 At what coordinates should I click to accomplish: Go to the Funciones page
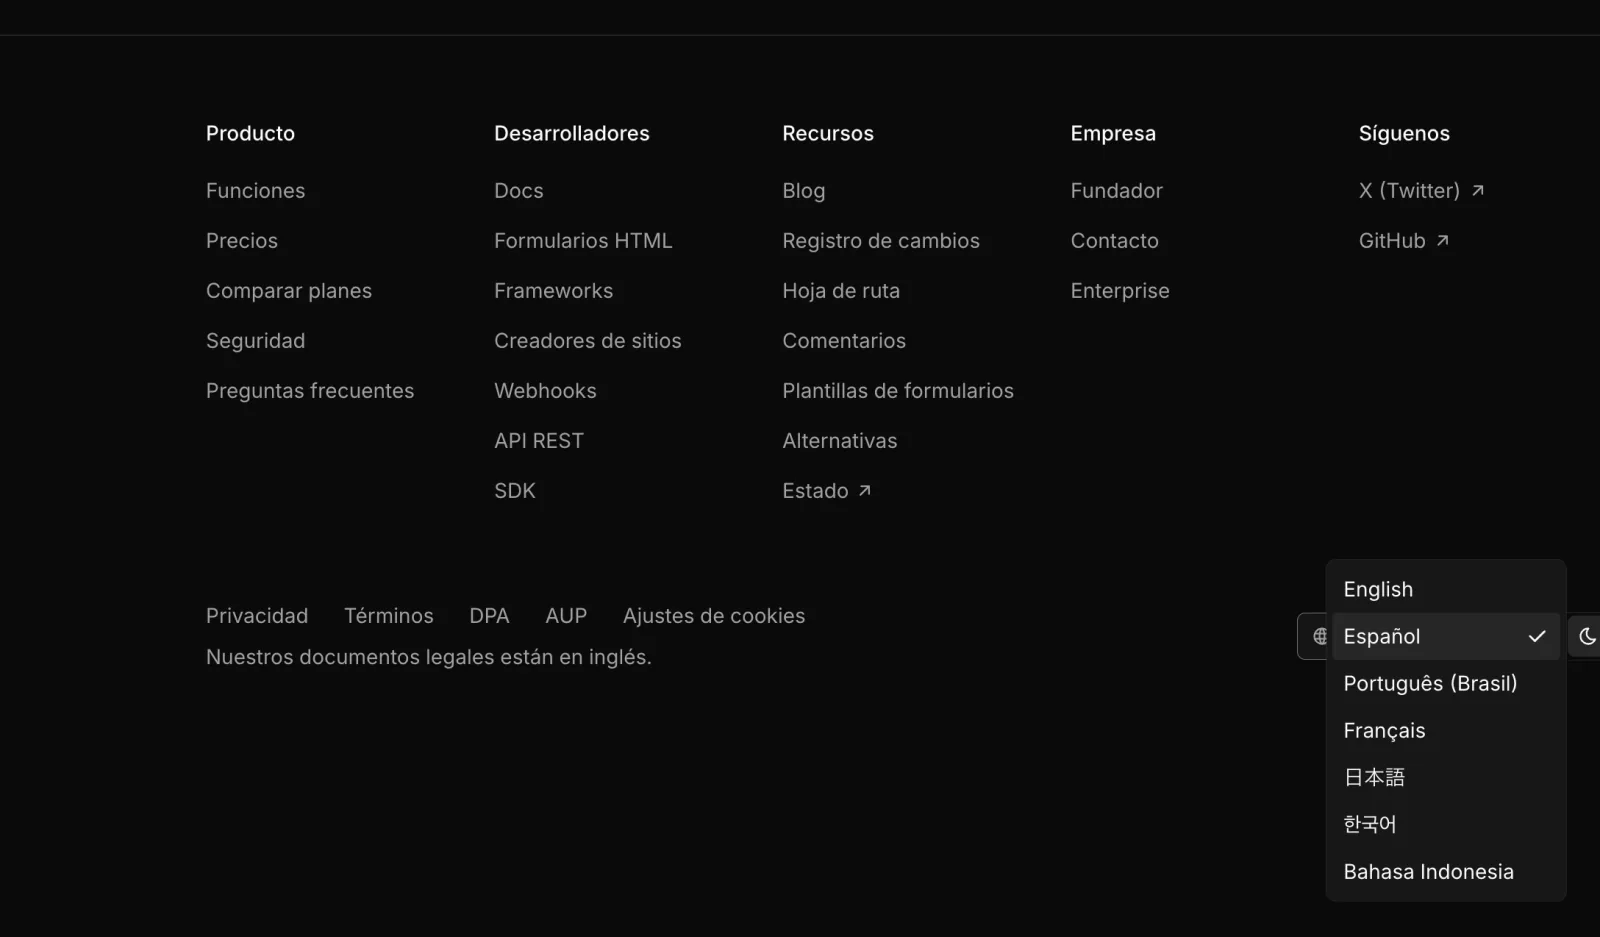[255, 190]
